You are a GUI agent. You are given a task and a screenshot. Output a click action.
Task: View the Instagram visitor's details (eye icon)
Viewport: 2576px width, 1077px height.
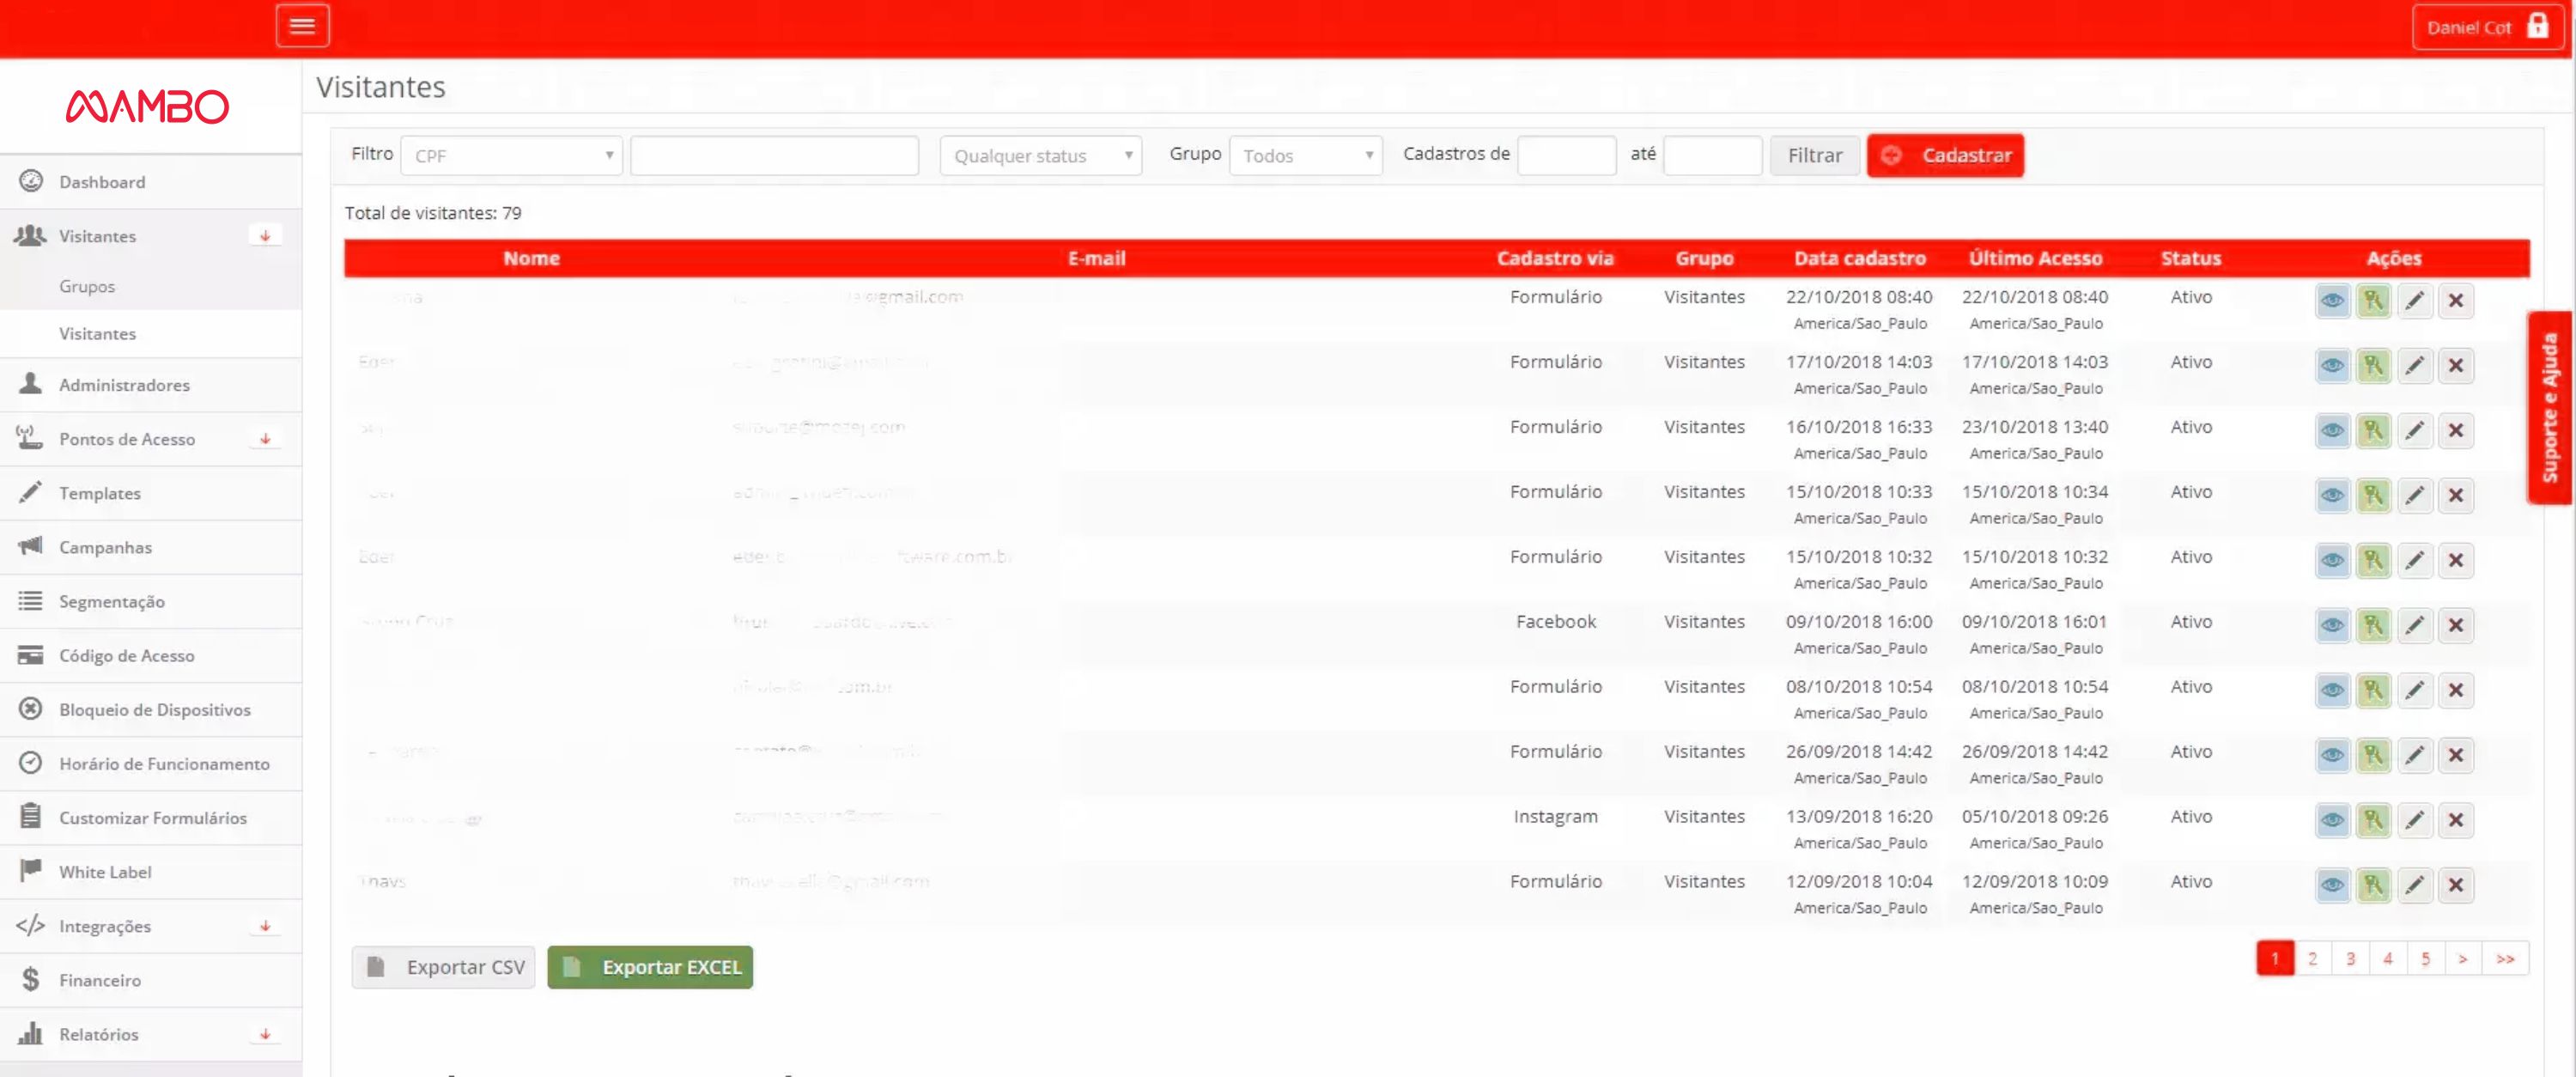pyautogui.click(x=2332, y=821)
